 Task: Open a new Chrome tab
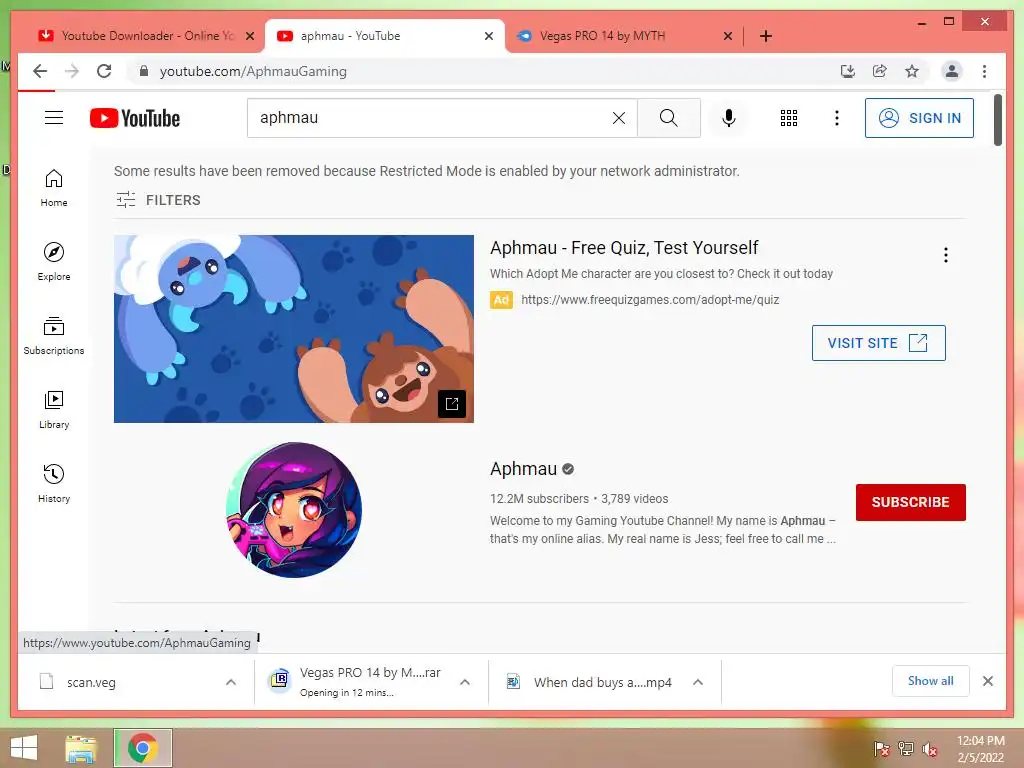point(766,36)
